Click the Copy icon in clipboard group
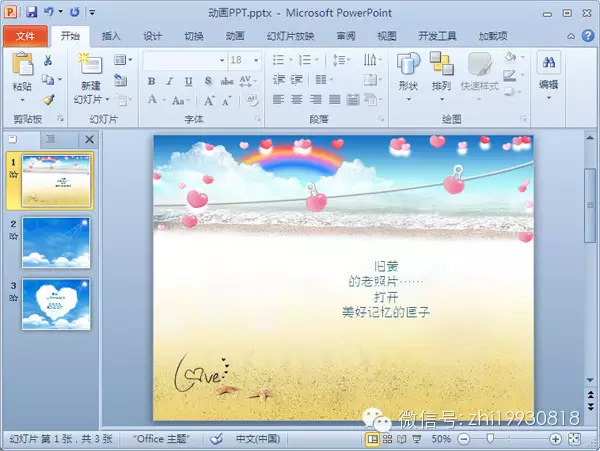Image resolution: width=600 pixels, height=451 pixels. [x=48, y=80]
